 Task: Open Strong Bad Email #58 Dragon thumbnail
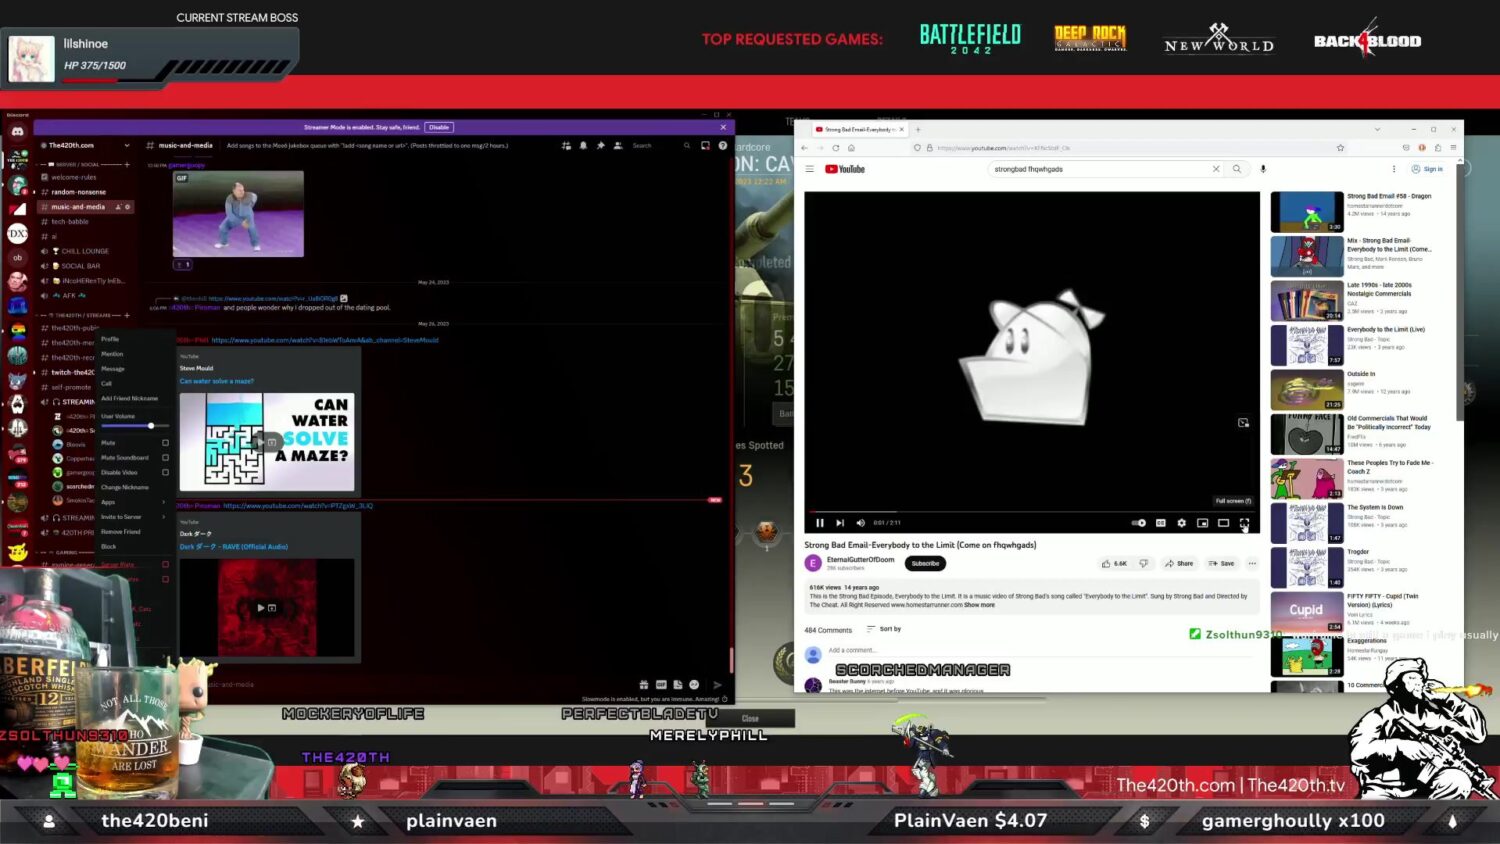pyautogui.click(x=1307, y=212)
